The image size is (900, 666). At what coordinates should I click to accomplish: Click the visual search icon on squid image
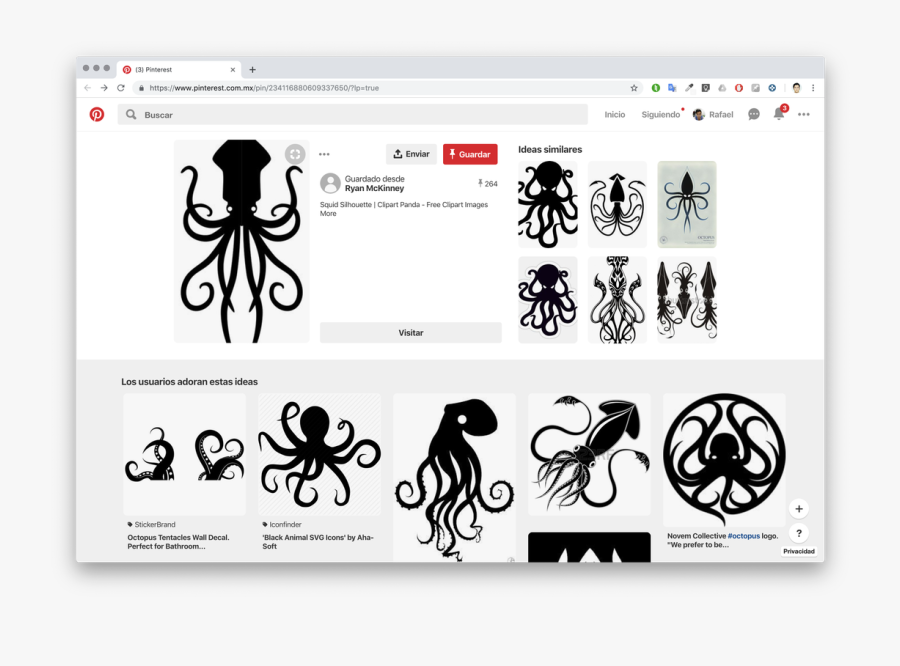294,154
